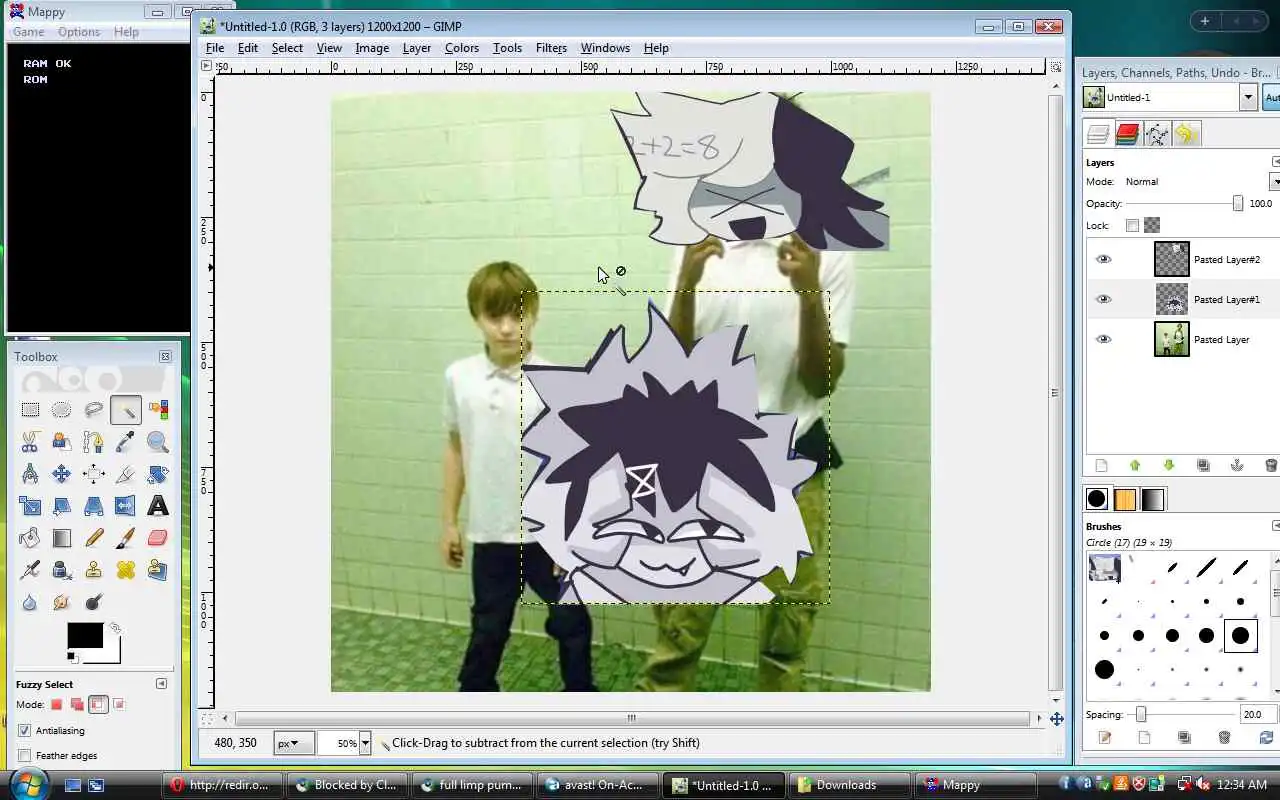
Task: Select the Eraser tool
Action: point(158,538)
